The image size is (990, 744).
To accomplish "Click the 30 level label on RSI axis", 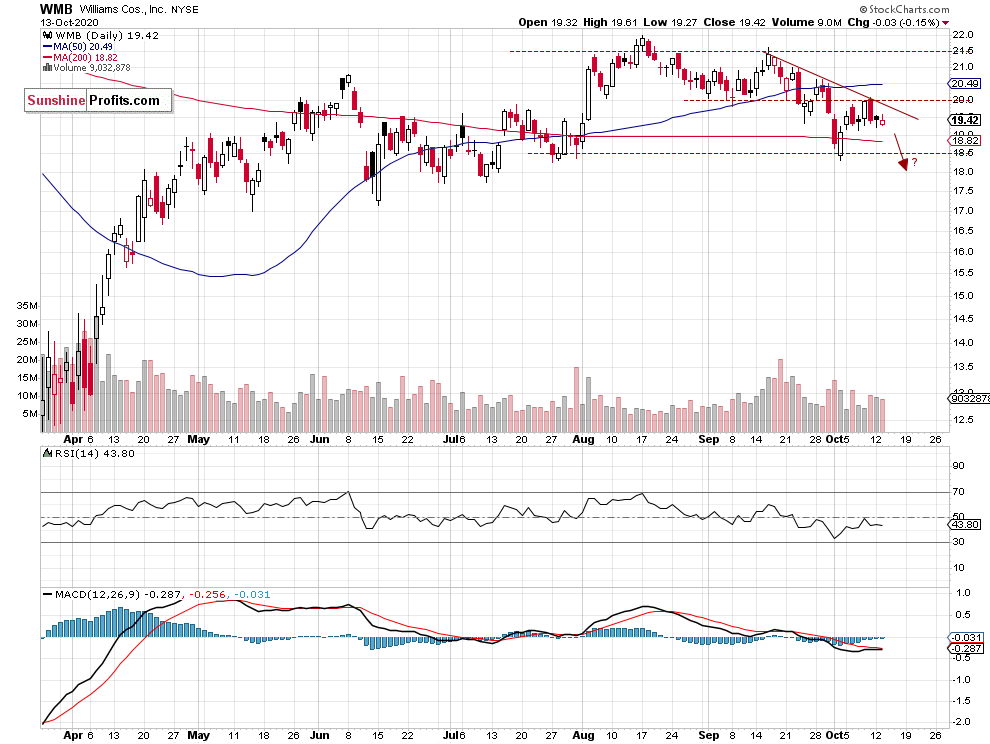I will pyautogui.click(x=959, y=541).
